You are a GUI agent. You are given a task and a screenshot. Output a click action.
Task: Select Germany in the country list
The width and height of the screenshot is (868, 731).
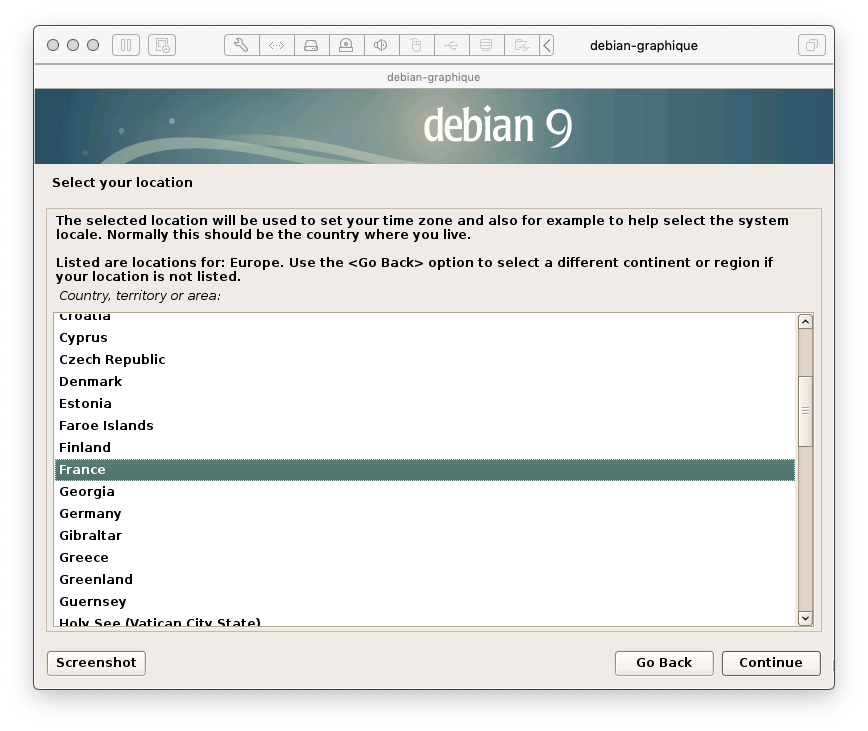pos(425,514)
